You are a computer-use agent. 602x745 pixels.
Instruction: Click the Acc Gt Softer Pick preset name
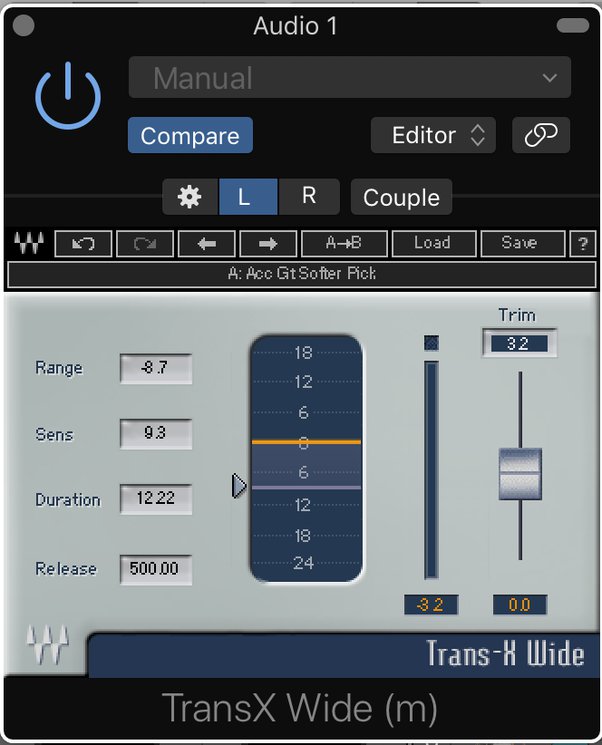pos(302,274)
